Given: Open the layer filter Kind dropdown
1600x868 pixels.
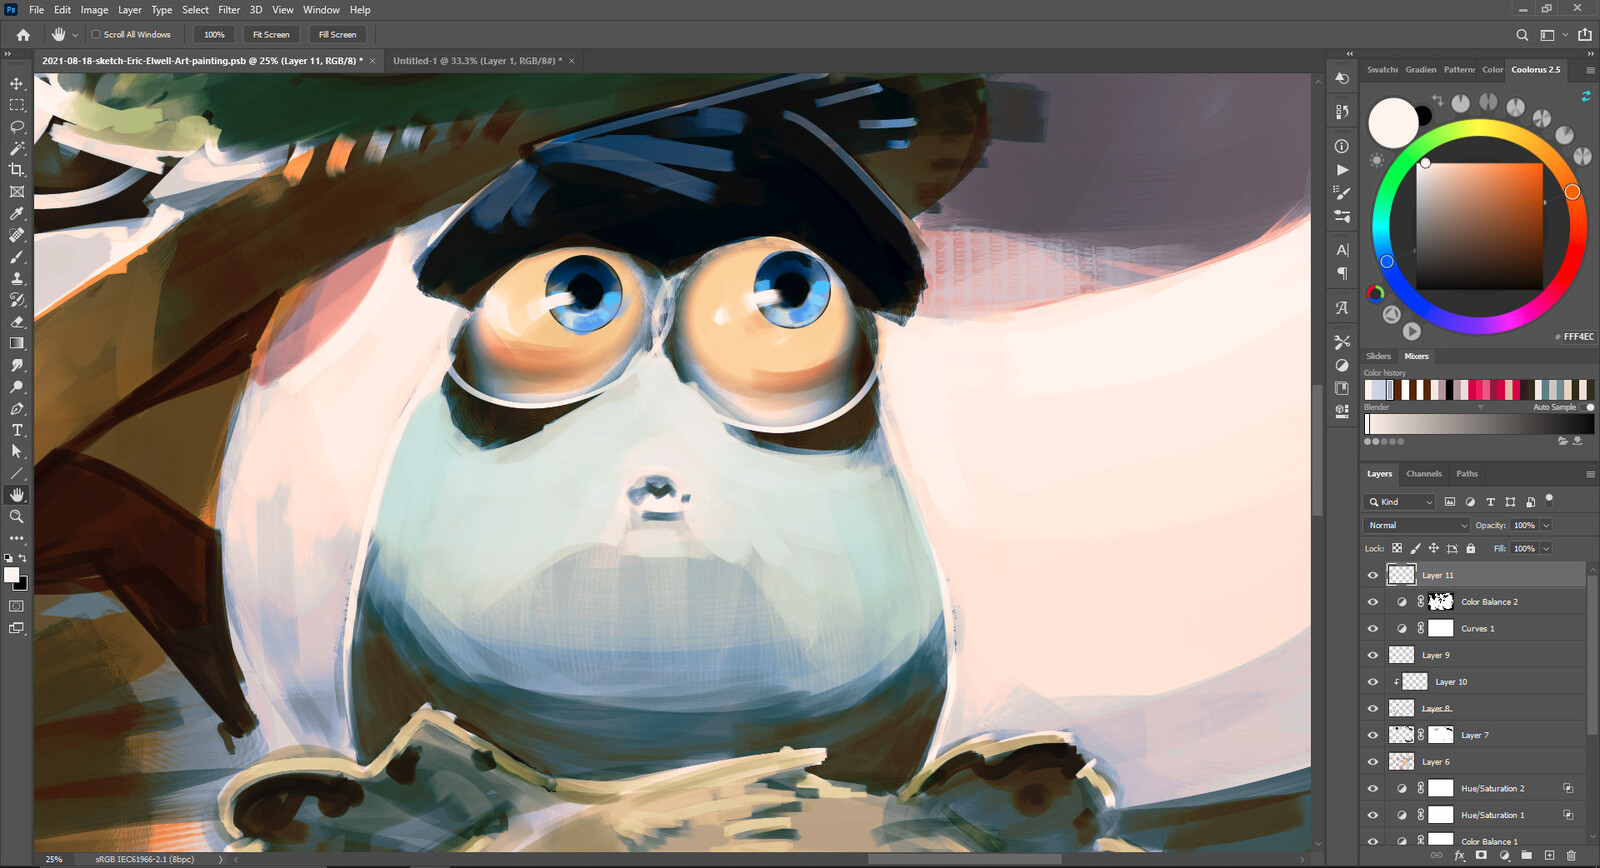Looking at the screenshot, I should 1400,502.
